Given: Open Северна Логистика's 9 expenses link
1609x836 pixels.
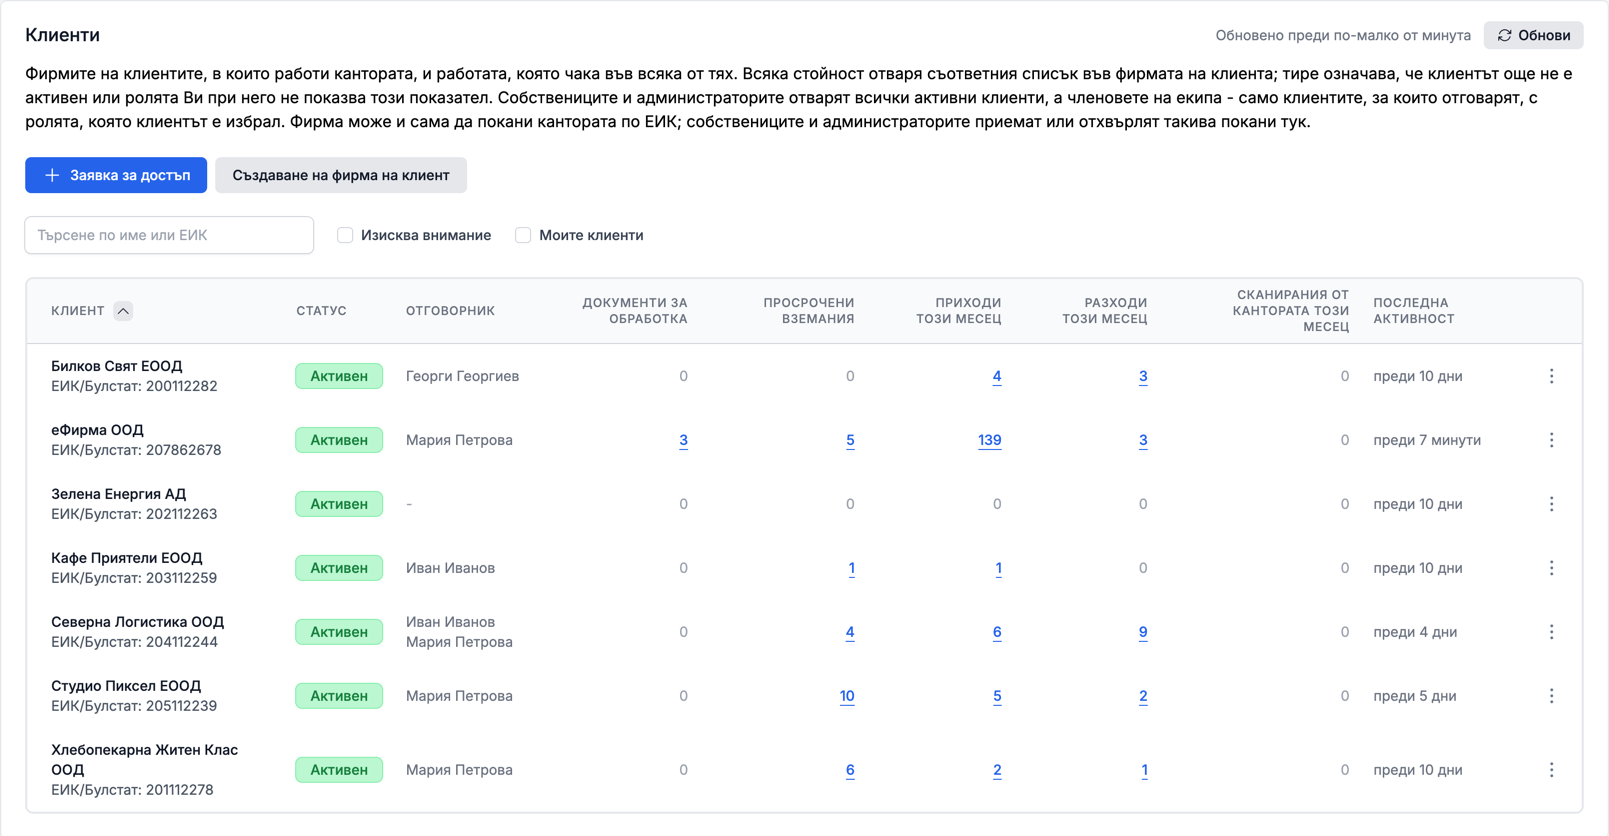Looking at the screenshot, I should (x=1142, y=632).
